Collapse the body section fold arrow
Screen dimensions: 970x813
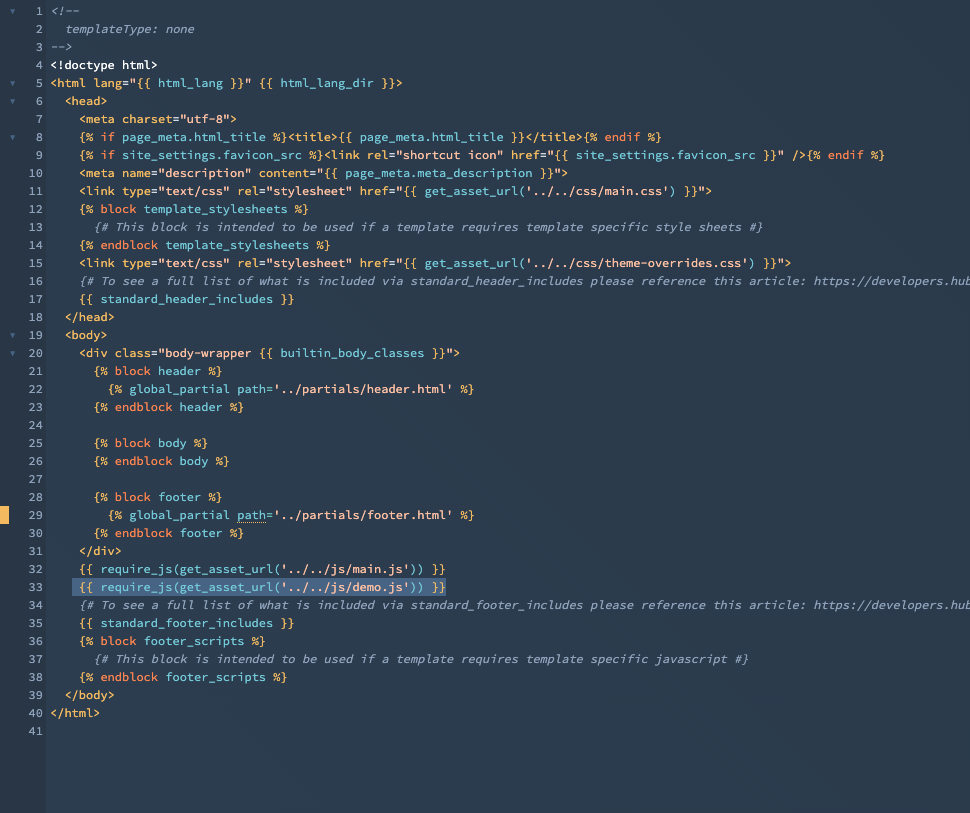coord(10,335)
